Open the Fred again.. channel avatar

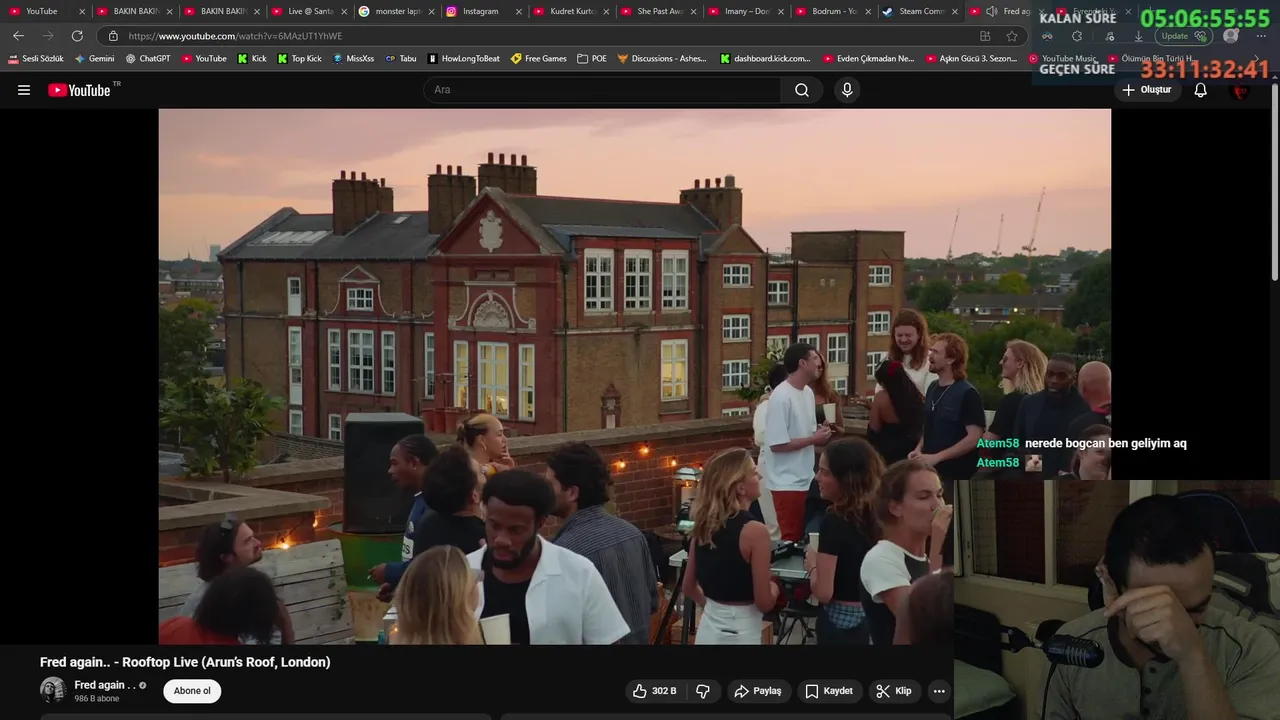53,690
